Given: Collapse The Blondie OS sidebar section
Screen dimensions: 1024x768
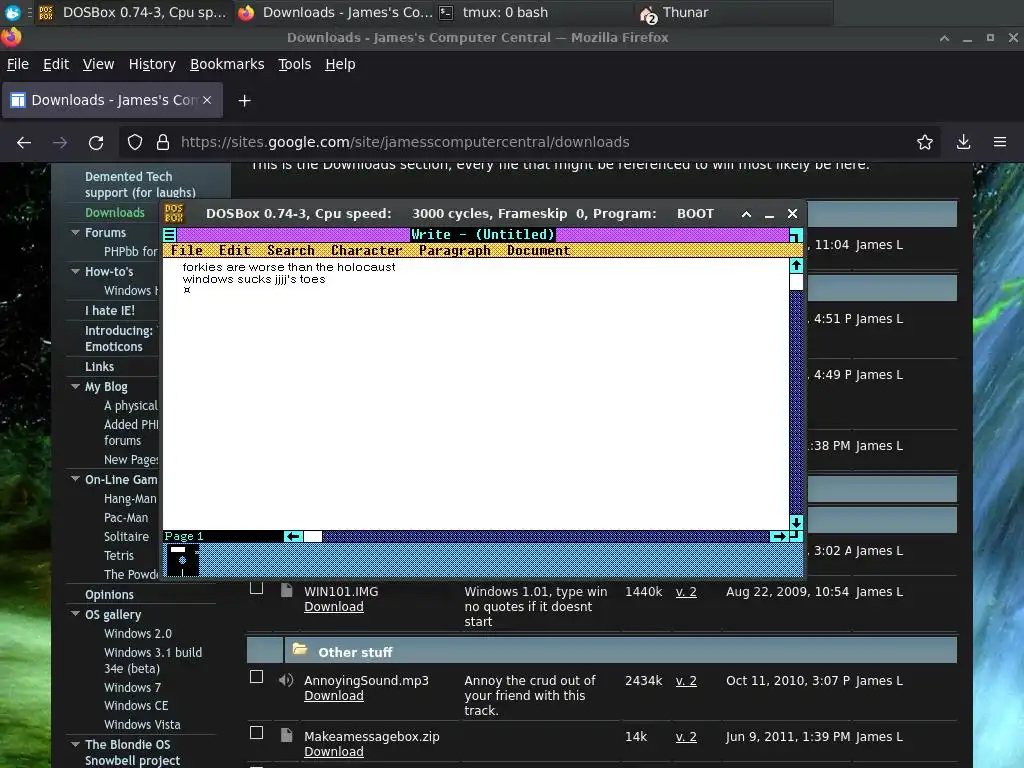Looking at the screenshot, I should [76, 744].
